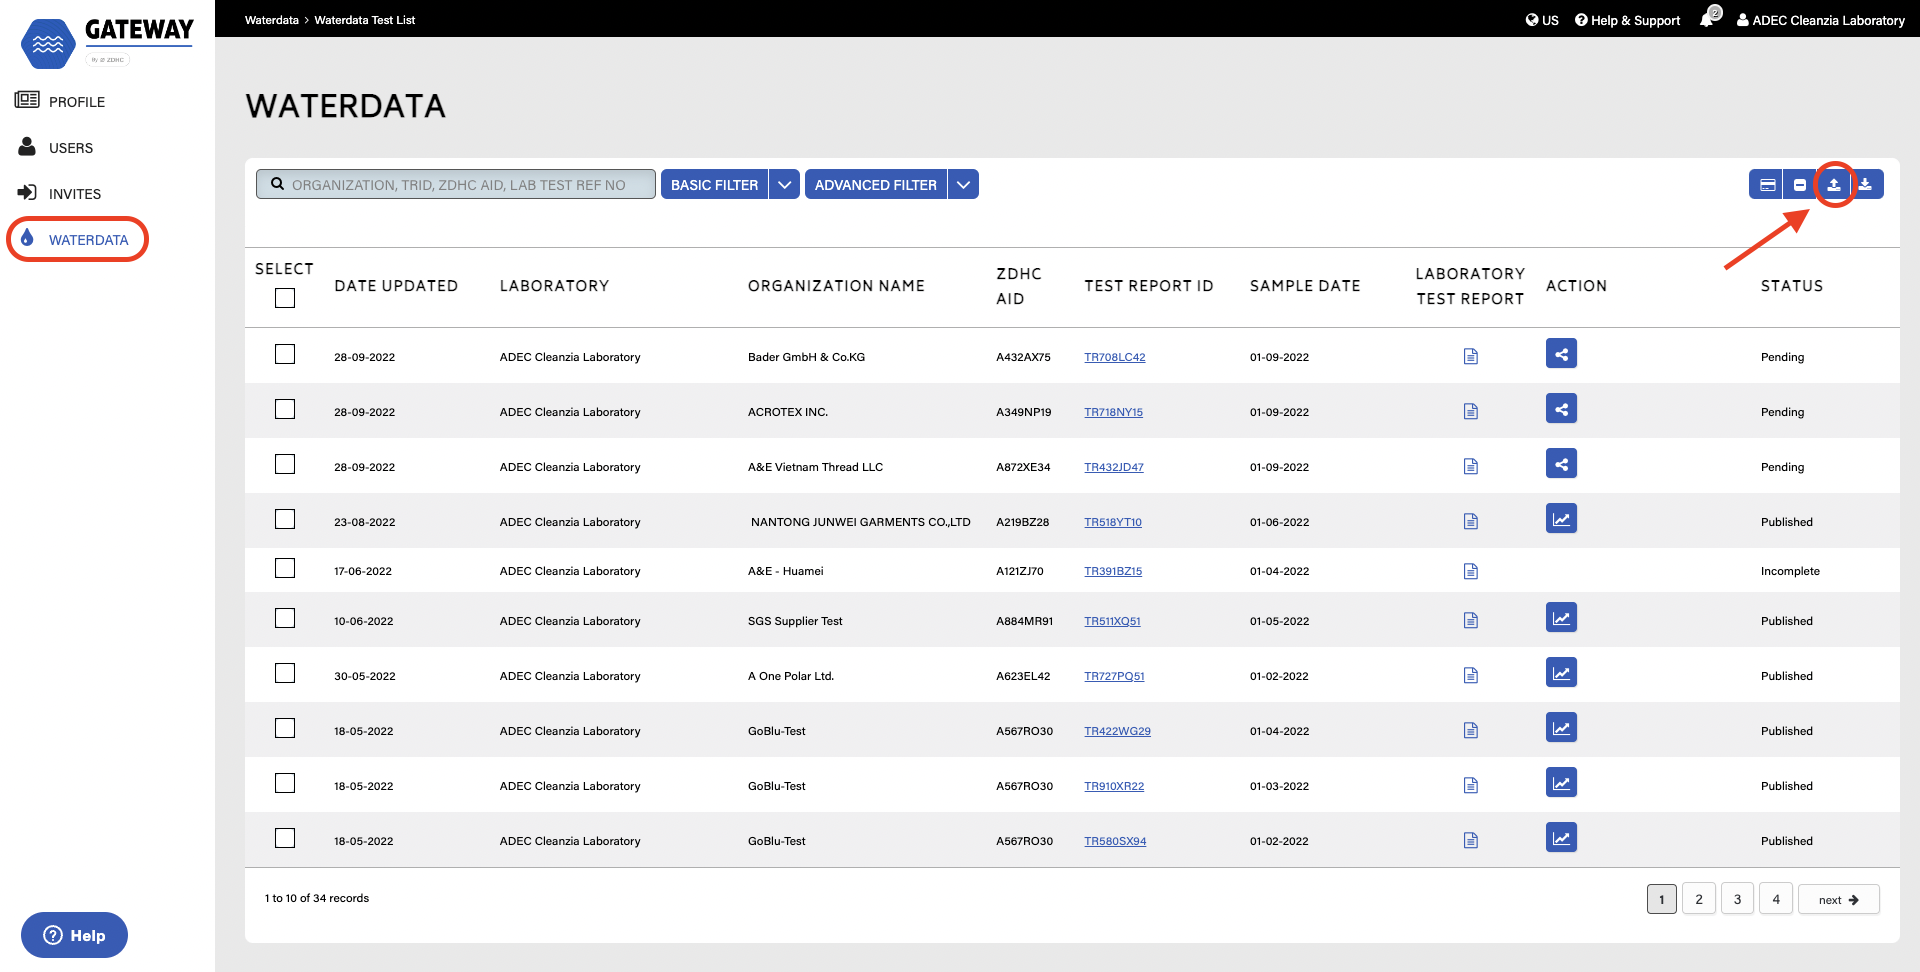Open lab report document for SGS Supplier Test
The image size is (1920, 972).
coord(1471,621)
